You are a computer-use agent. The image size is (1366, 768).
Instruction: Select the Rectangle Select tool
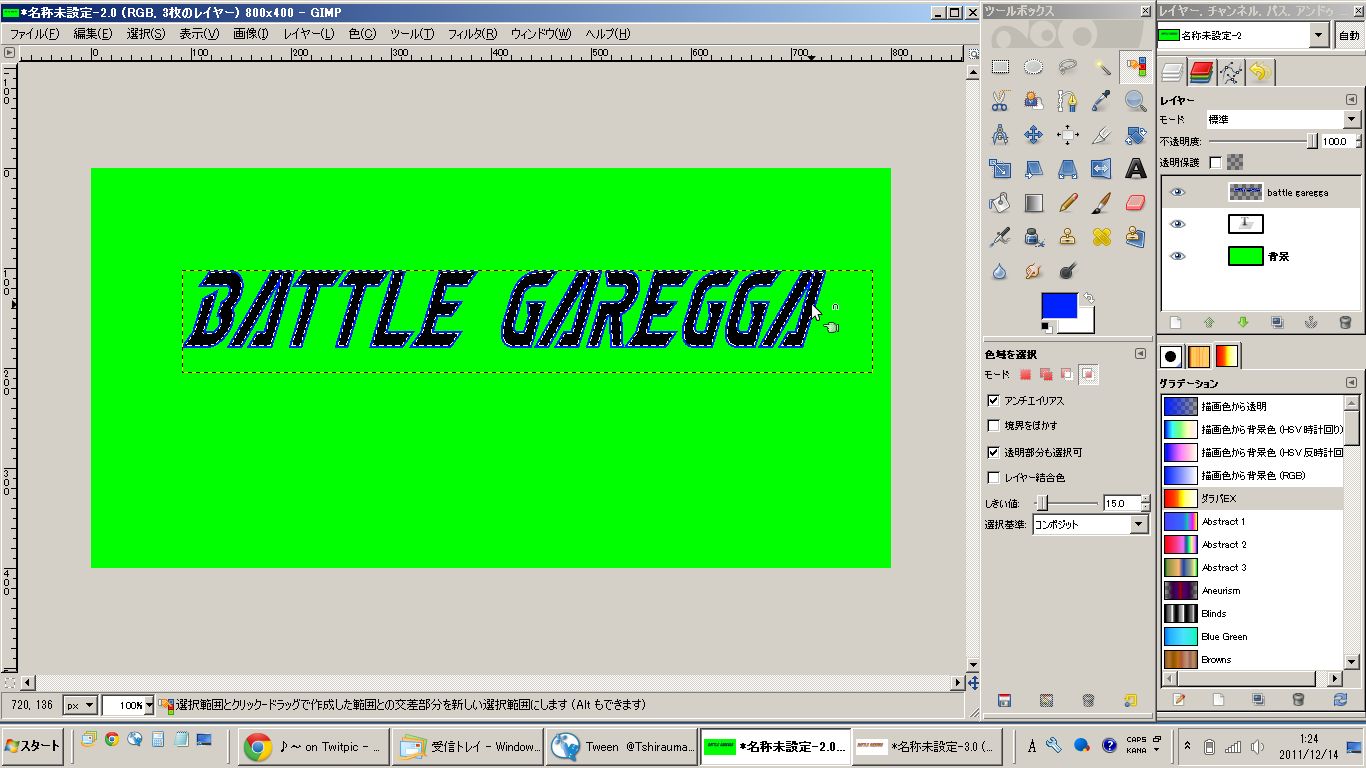coord(1000,67)
